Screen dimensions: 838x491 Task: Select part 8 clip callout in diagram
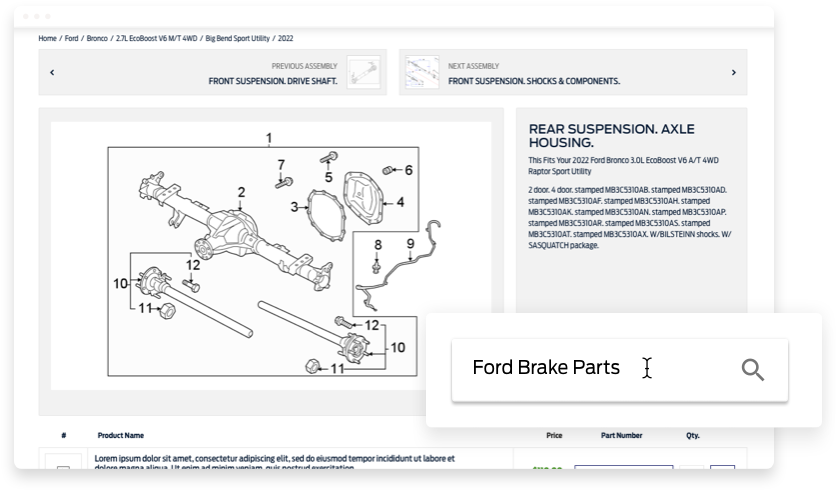coord(378,245)
